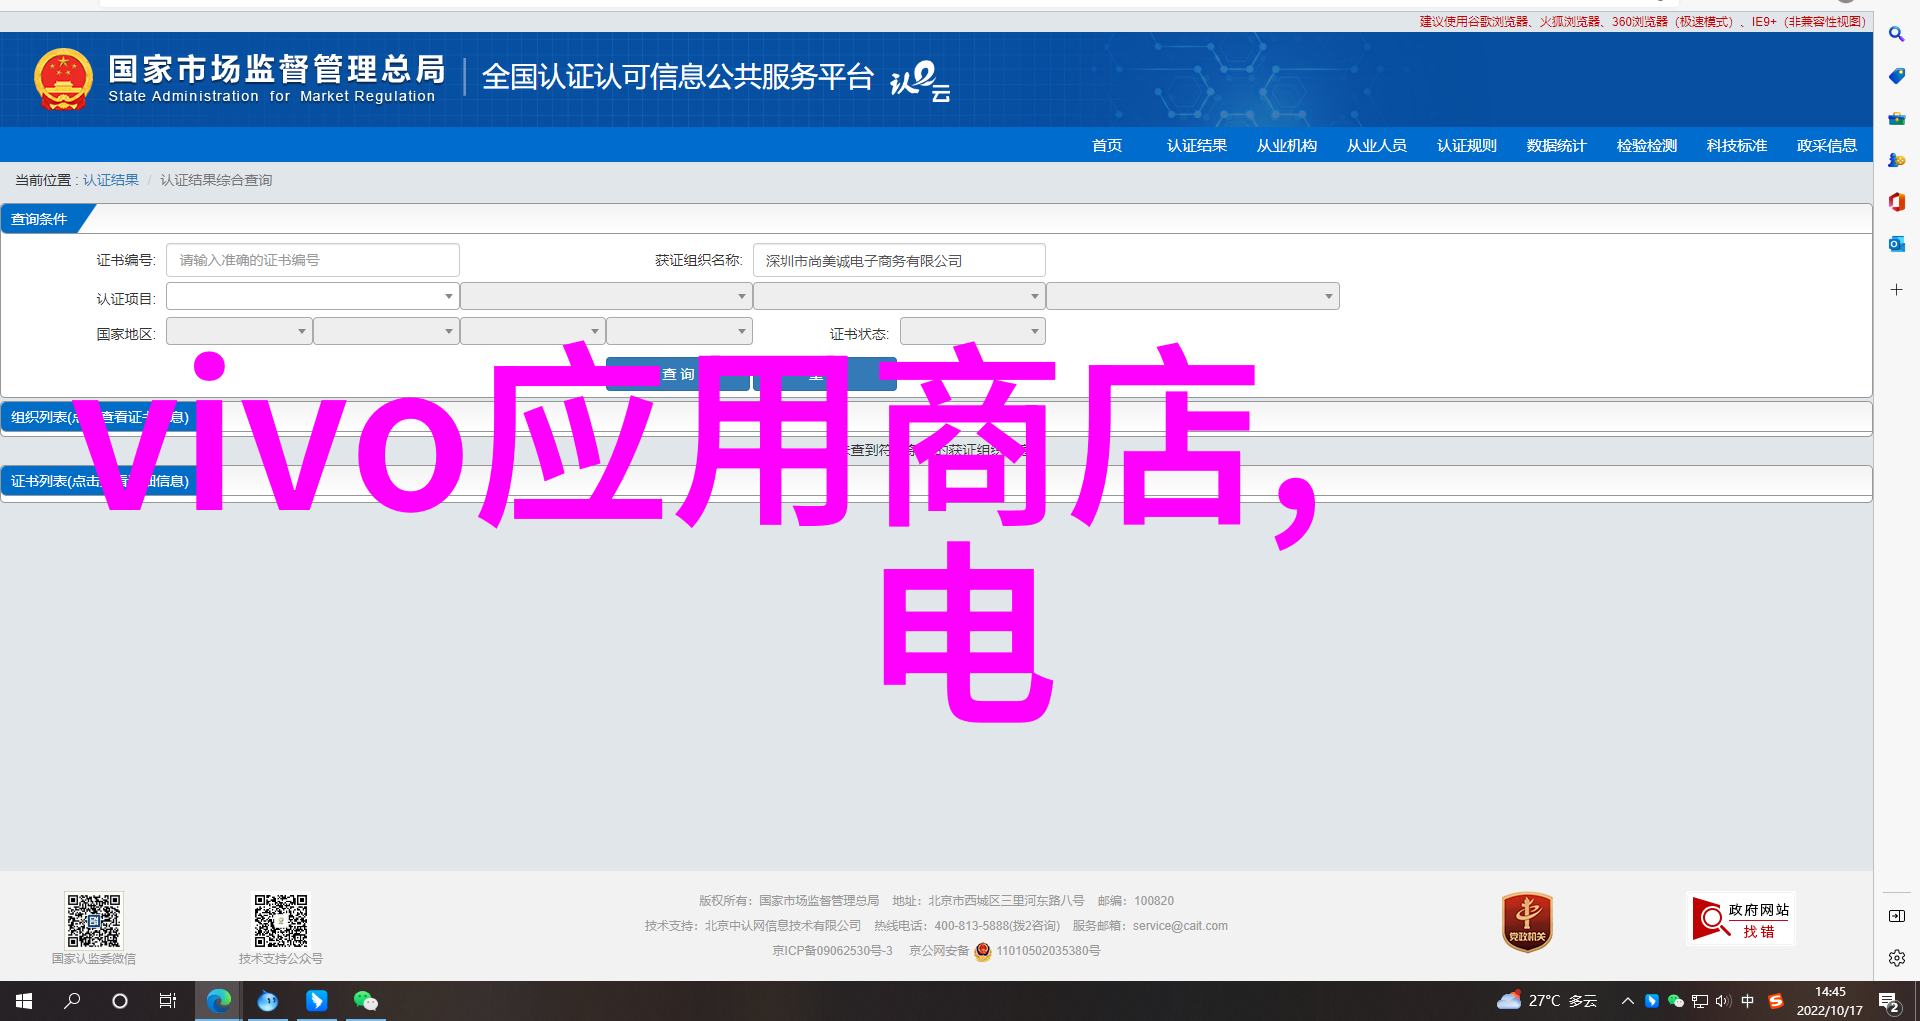
Task: Open 科技标准 navigation menu item
Action: coord(1737,146)
